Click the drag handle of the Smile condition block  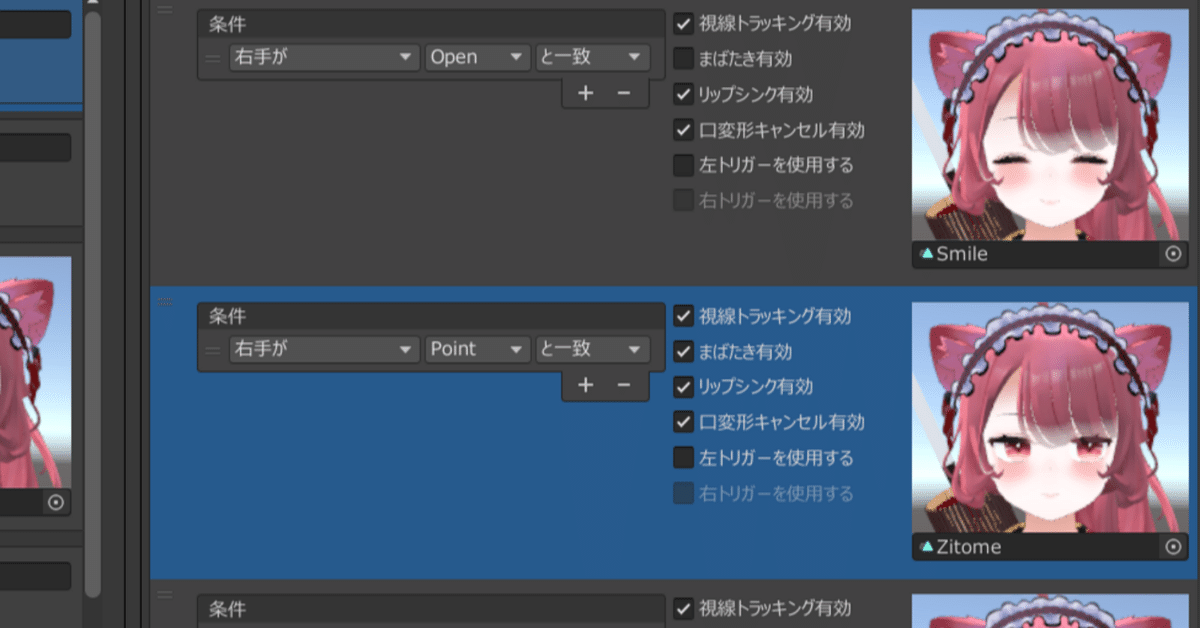(x=166, y=8)
